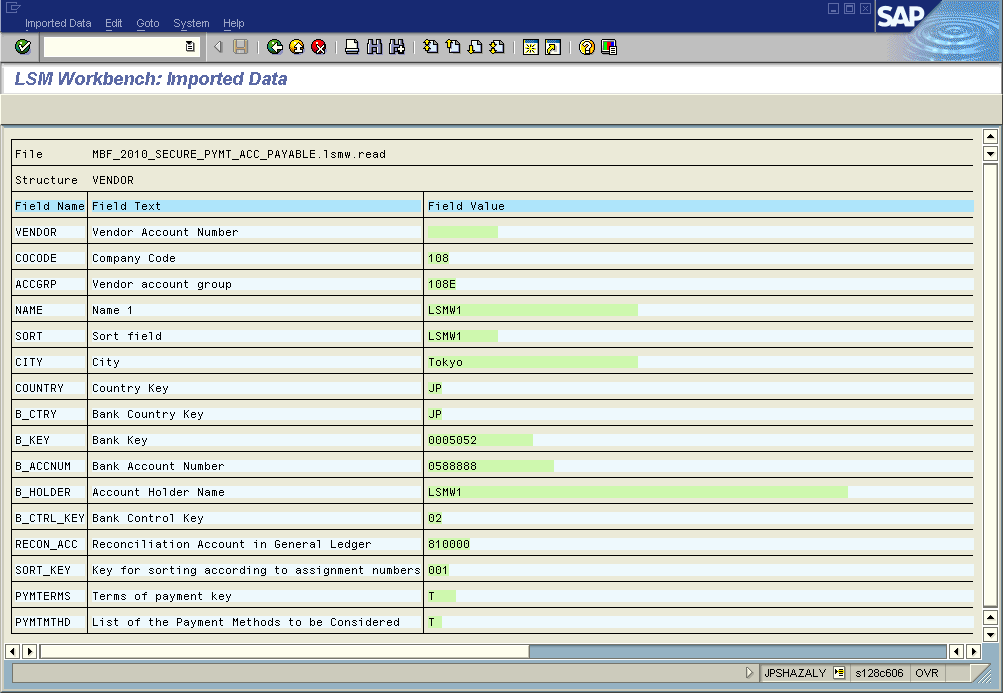
Task: Select the Back navigation arrow icon
Action: [x=273, y=46]
